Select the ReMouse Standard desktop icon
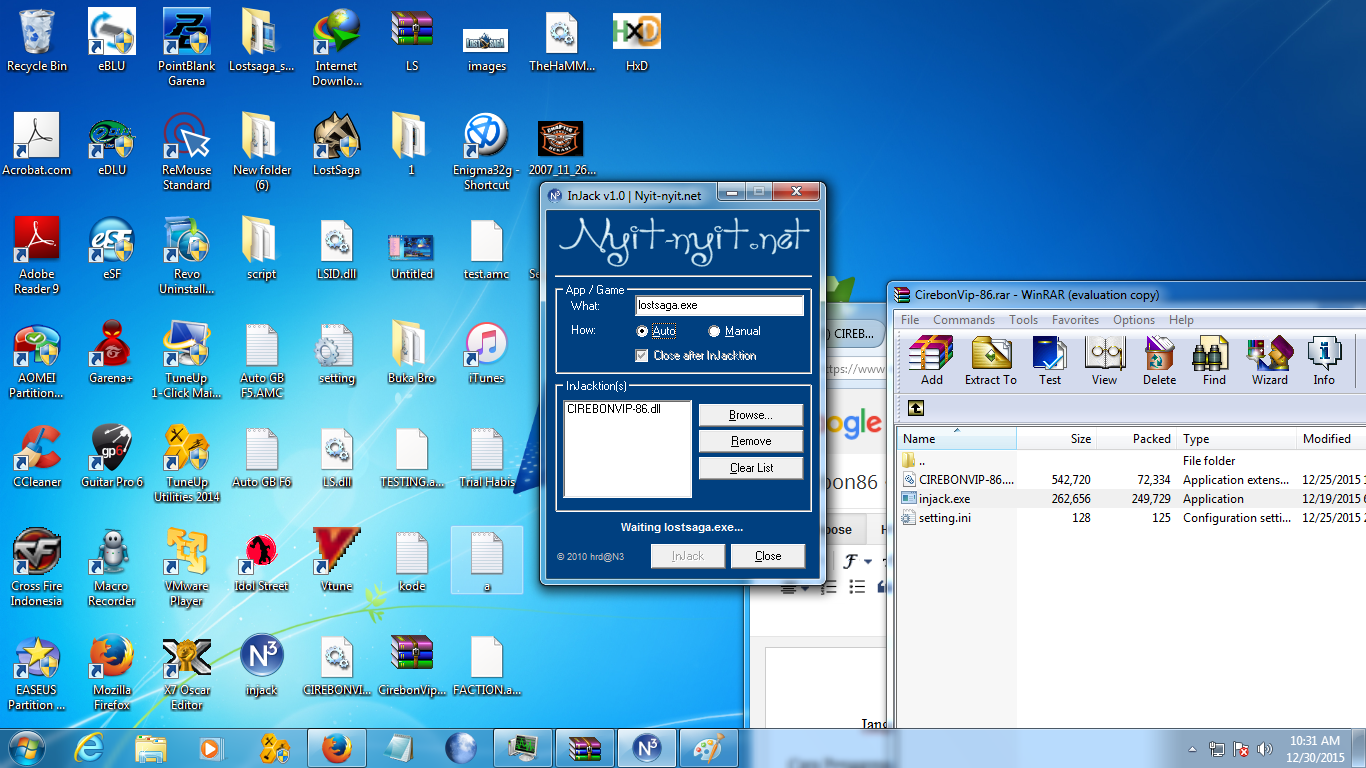1366x768 pixels. [x=187, y=152]
